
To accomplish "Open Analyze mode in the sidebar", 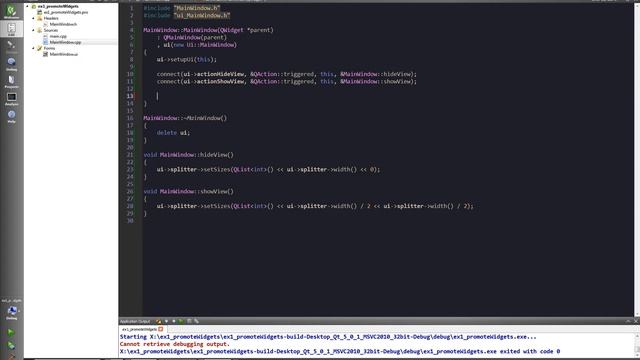I will pyautogui.click(x=11, y=98).
